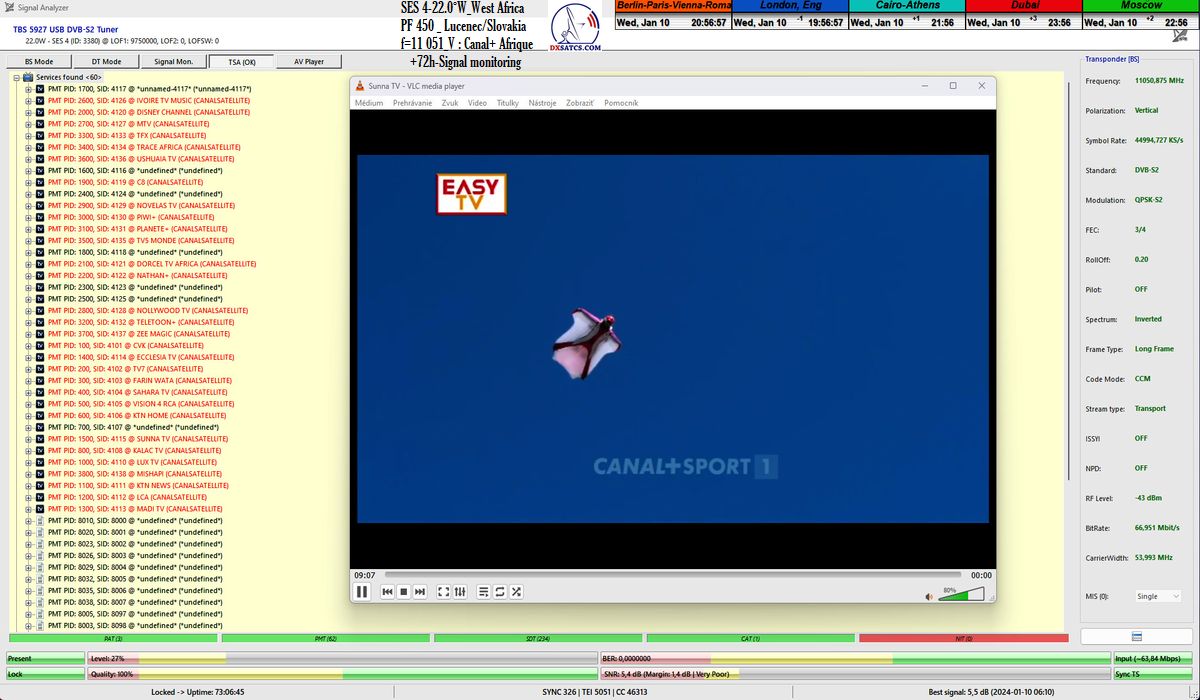This screenshot has width=1200, height=700.
Task: Open the Video menu in VLC
Action: 477,103
